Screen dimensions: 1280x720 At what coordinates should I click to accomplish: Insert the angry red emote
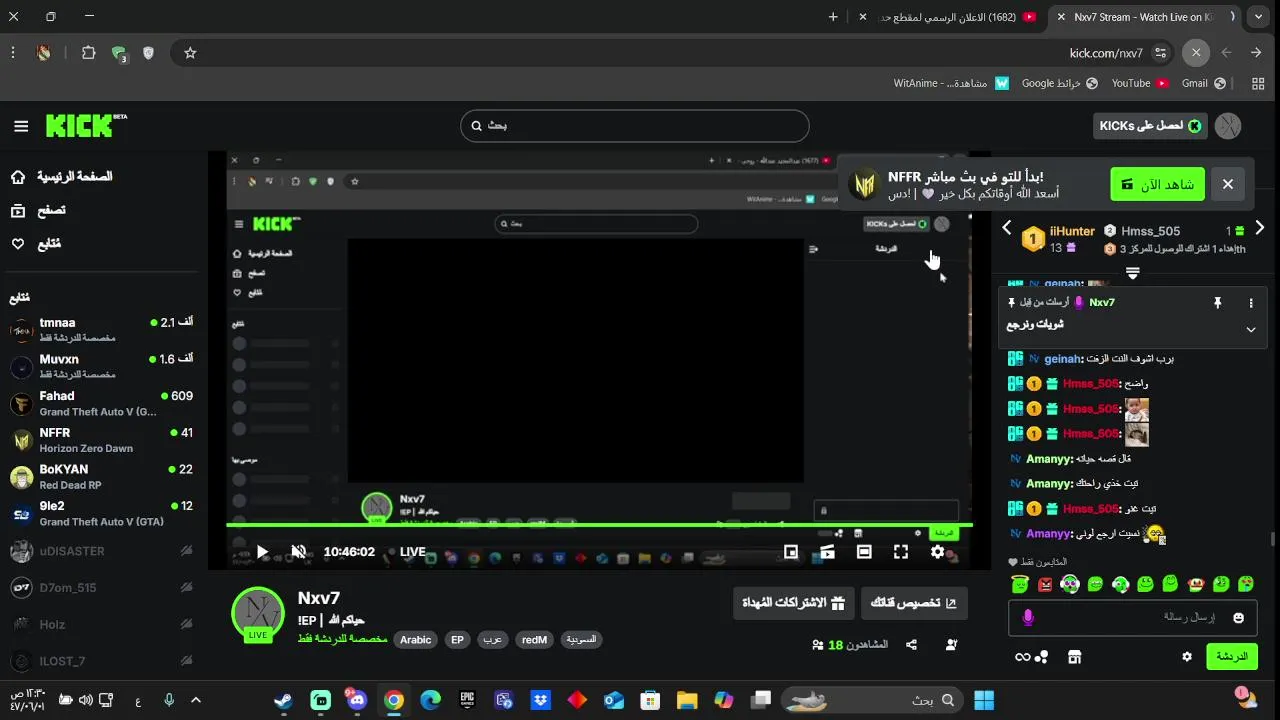1045,584
